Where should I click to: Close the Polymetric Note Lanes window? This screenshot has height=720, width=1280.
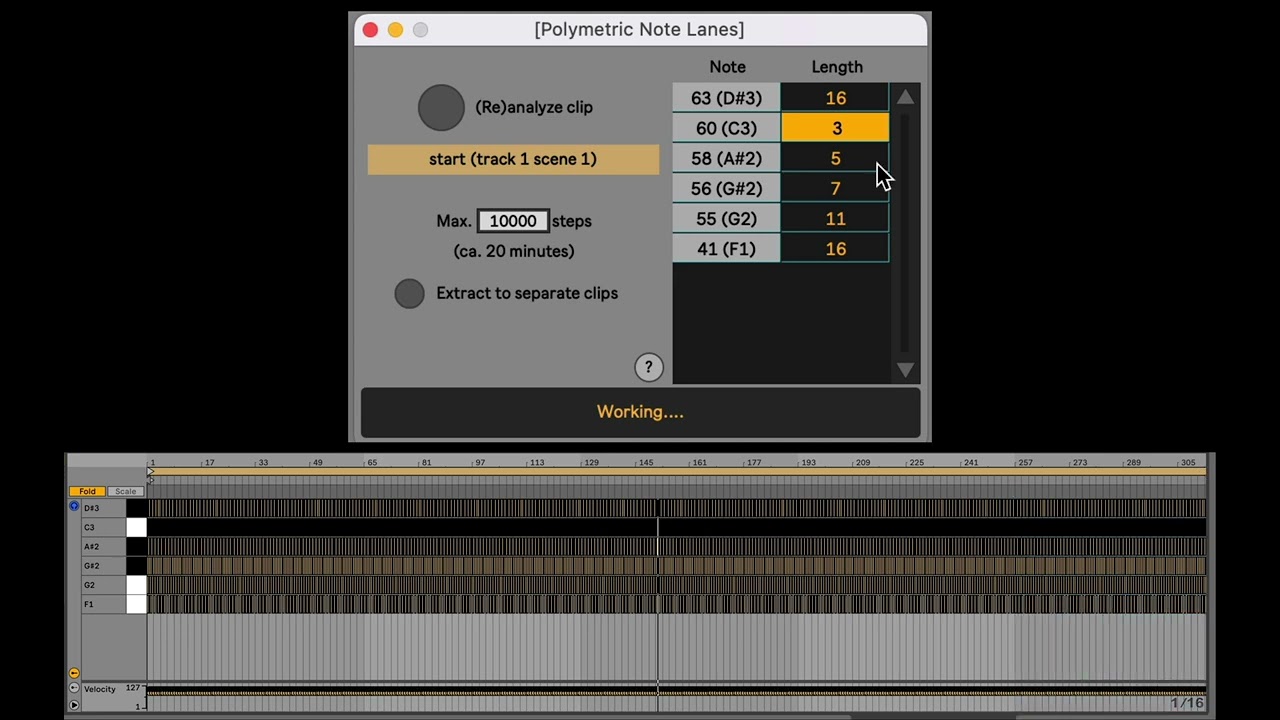(x=370, y=30)
